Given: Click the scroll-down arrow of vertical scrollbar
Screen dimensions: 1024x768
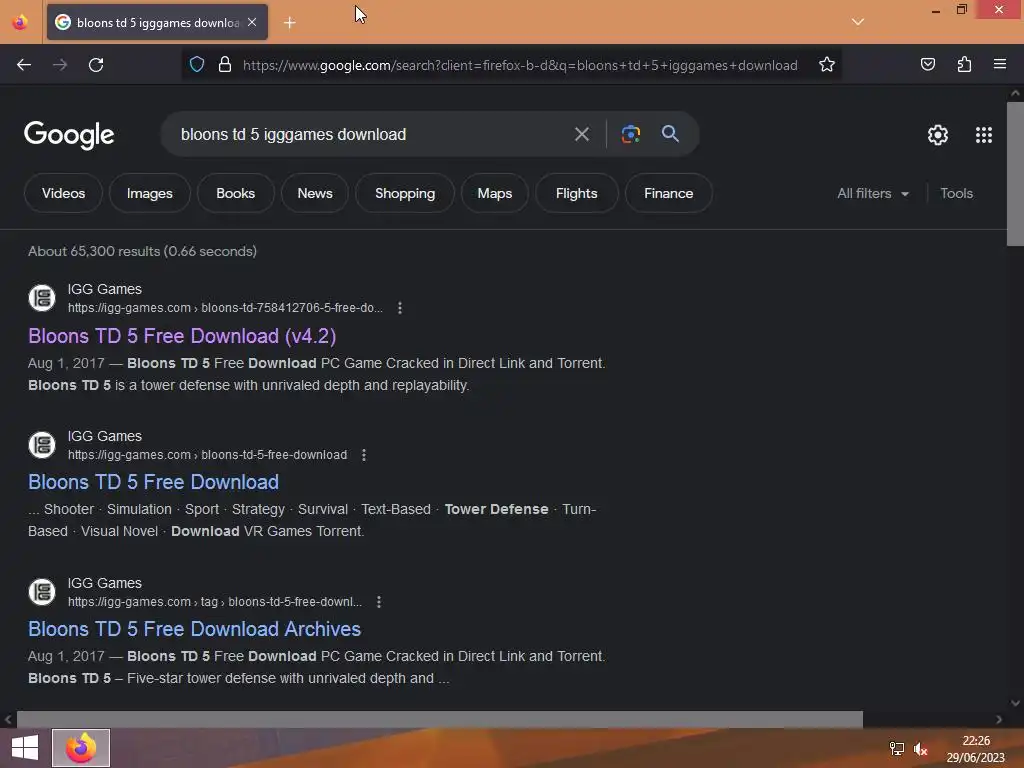Looking at the screenshot, I should click(x=1015, y=703).
